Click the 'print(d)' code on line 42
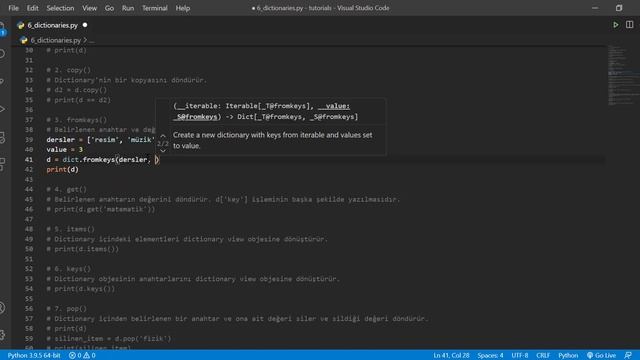Viewport: 640px width, 360px height. pos(62,169)
